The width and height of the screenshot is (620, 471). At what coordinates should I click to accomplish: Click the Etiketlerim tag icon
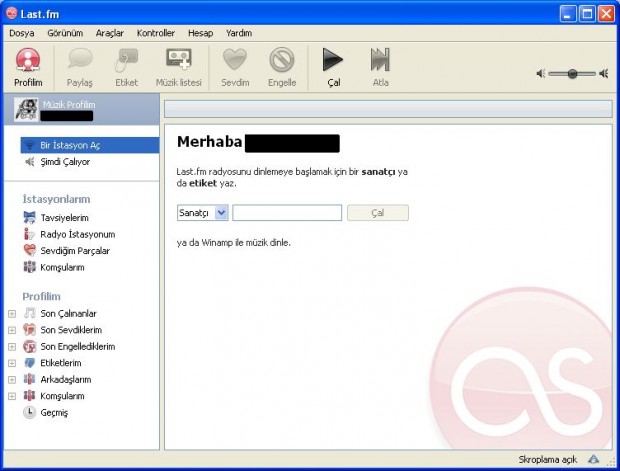tap(30, 363)
